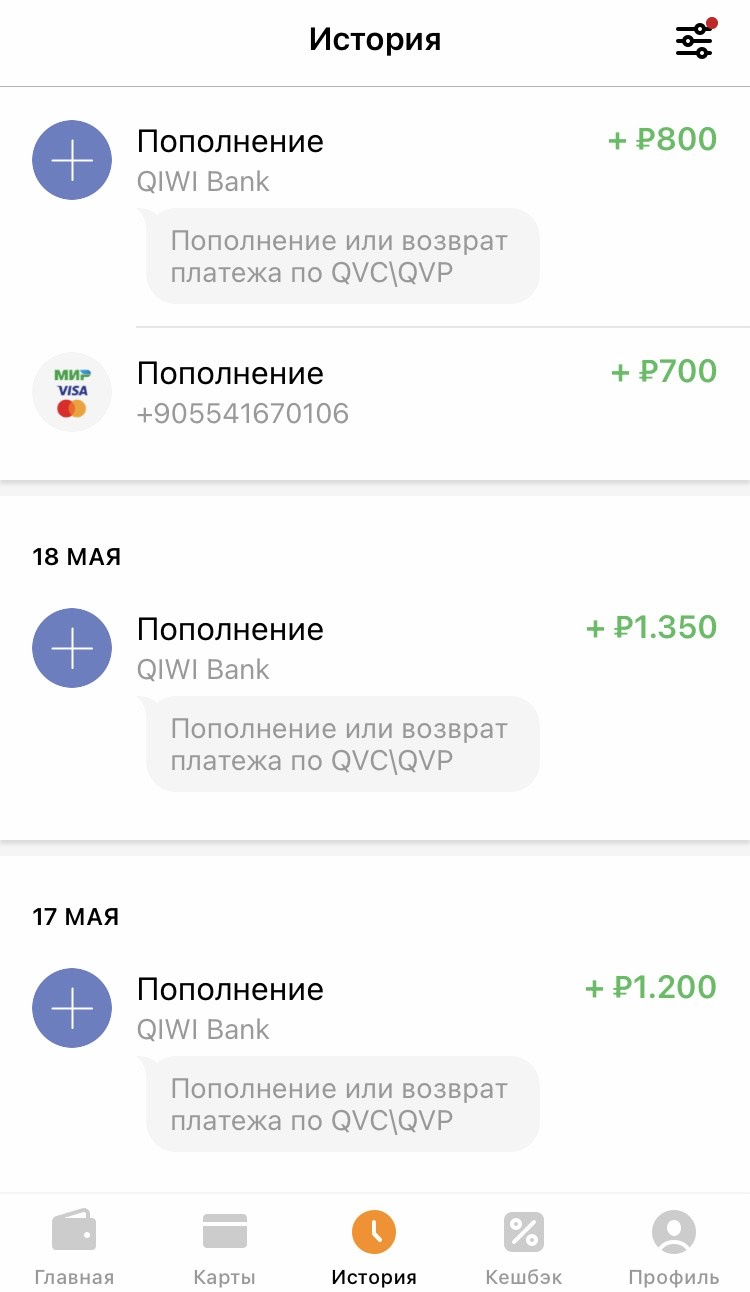Tap the 17 МАЯ date header
Screen dimensions: 750x1292
click(x=76, y=917)
